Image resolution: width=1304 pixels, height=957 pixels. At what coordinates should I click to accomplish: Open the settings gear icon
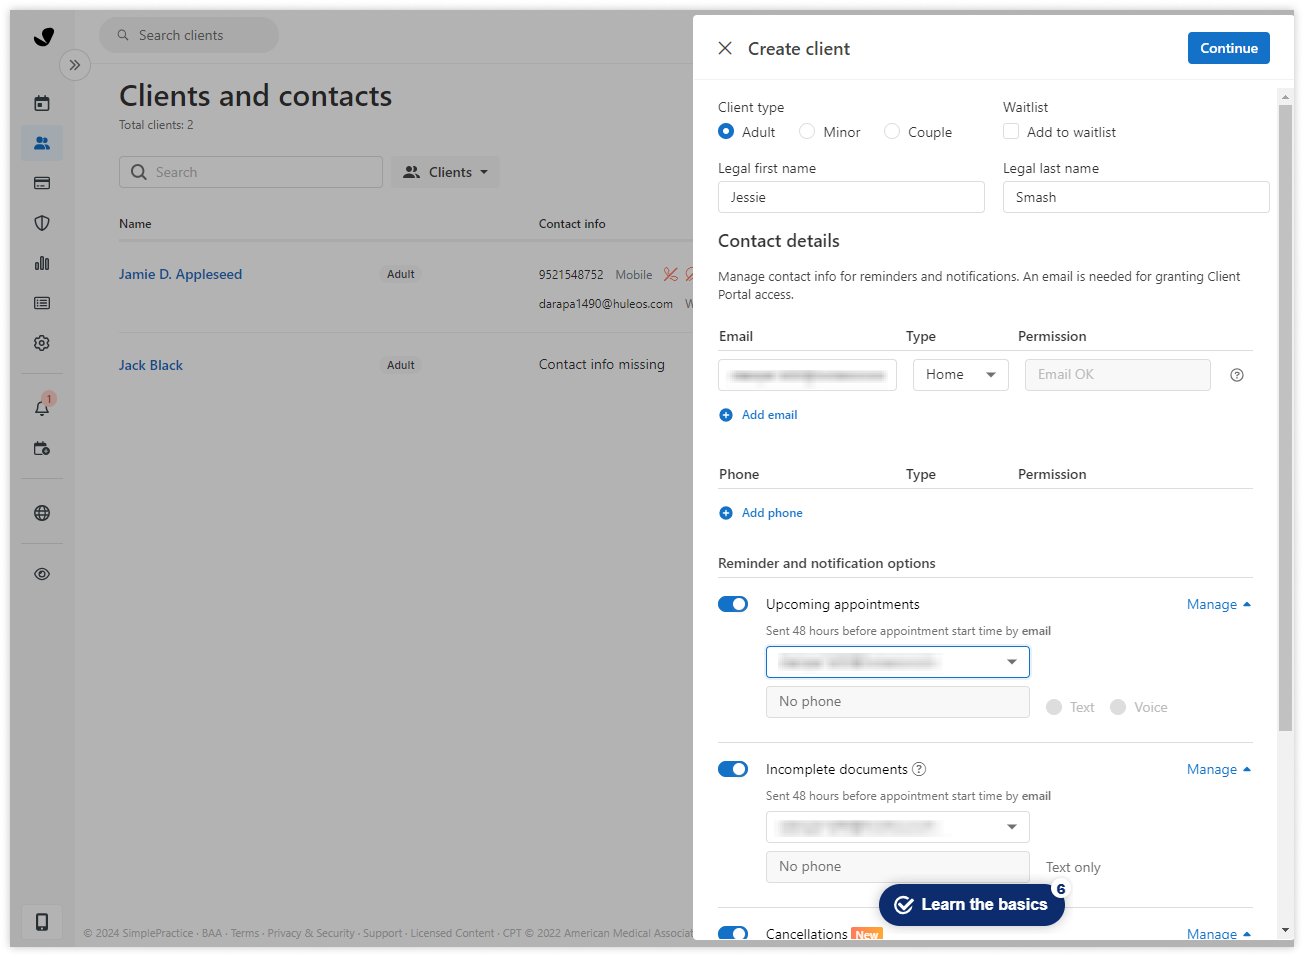[x=42, y=343]
